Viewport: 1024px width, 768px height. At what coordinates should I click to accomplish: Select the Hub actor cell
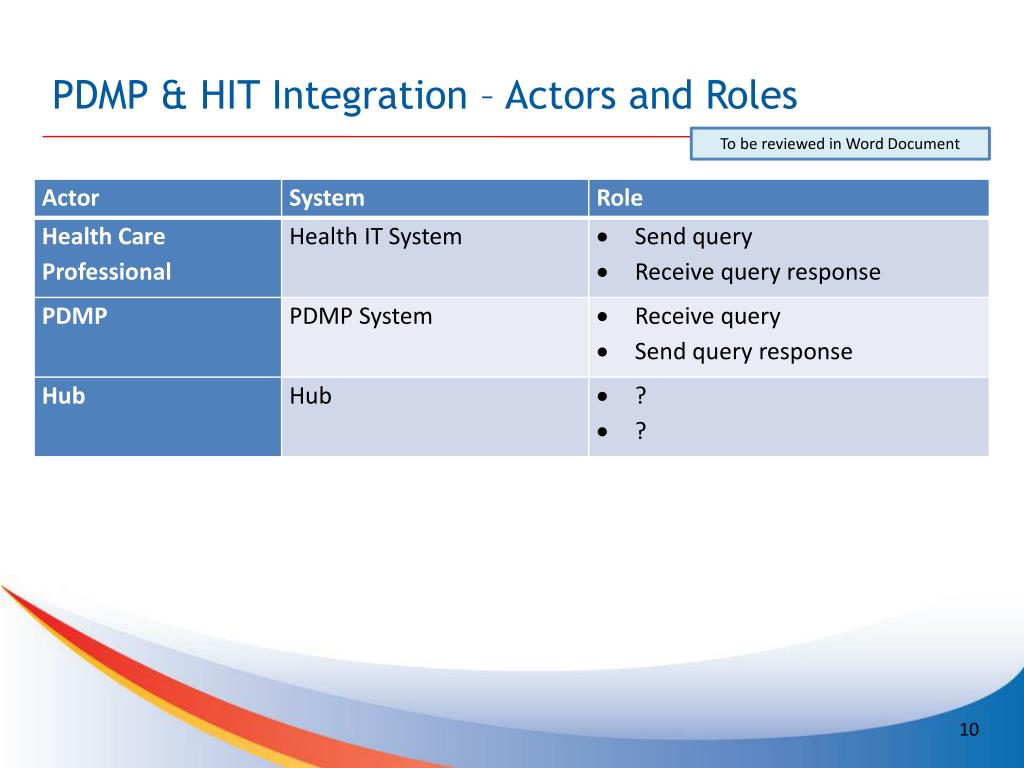point(158,417)
